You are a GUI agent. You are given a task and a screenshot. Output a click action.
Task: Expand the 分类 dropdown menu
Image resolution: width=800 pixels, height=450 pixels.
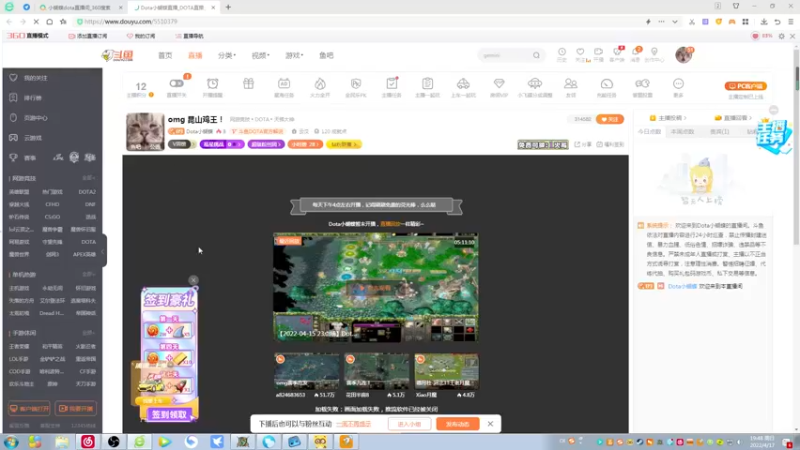227,55
